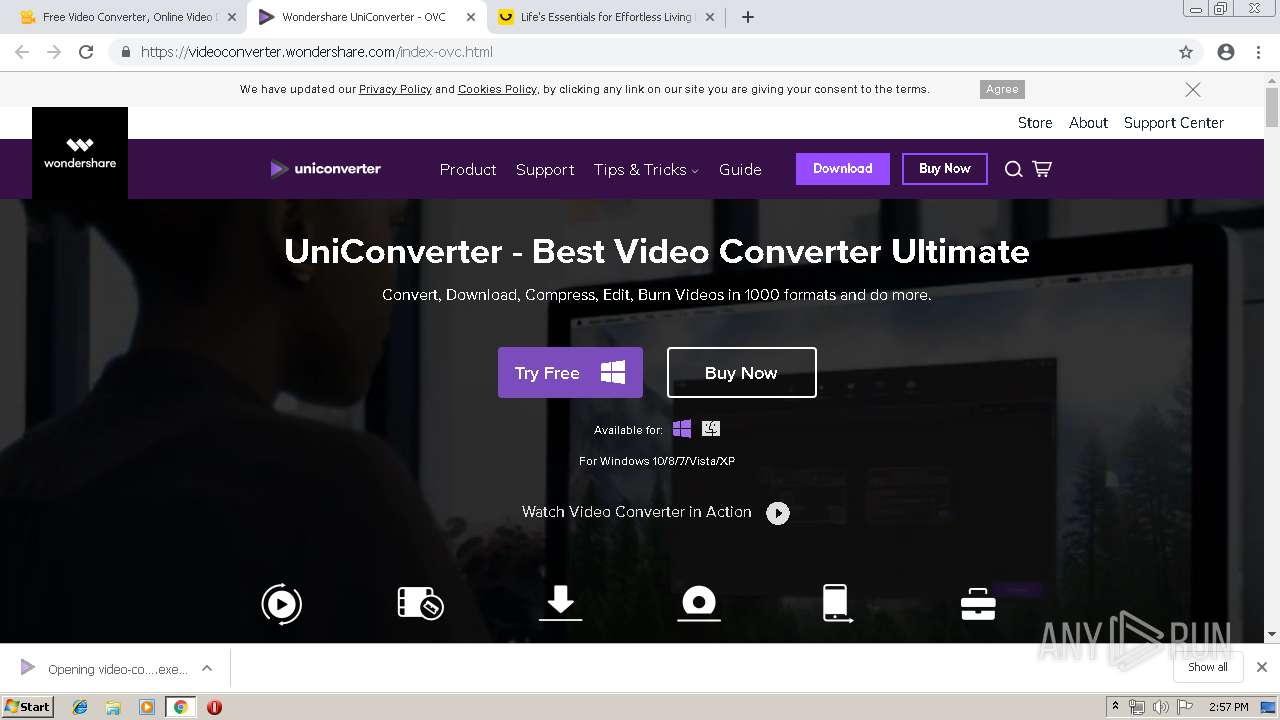Switch to the Life's Essentials tab
The height and width of the screenshot is (720, 1280).
click(x=608, y=17)
